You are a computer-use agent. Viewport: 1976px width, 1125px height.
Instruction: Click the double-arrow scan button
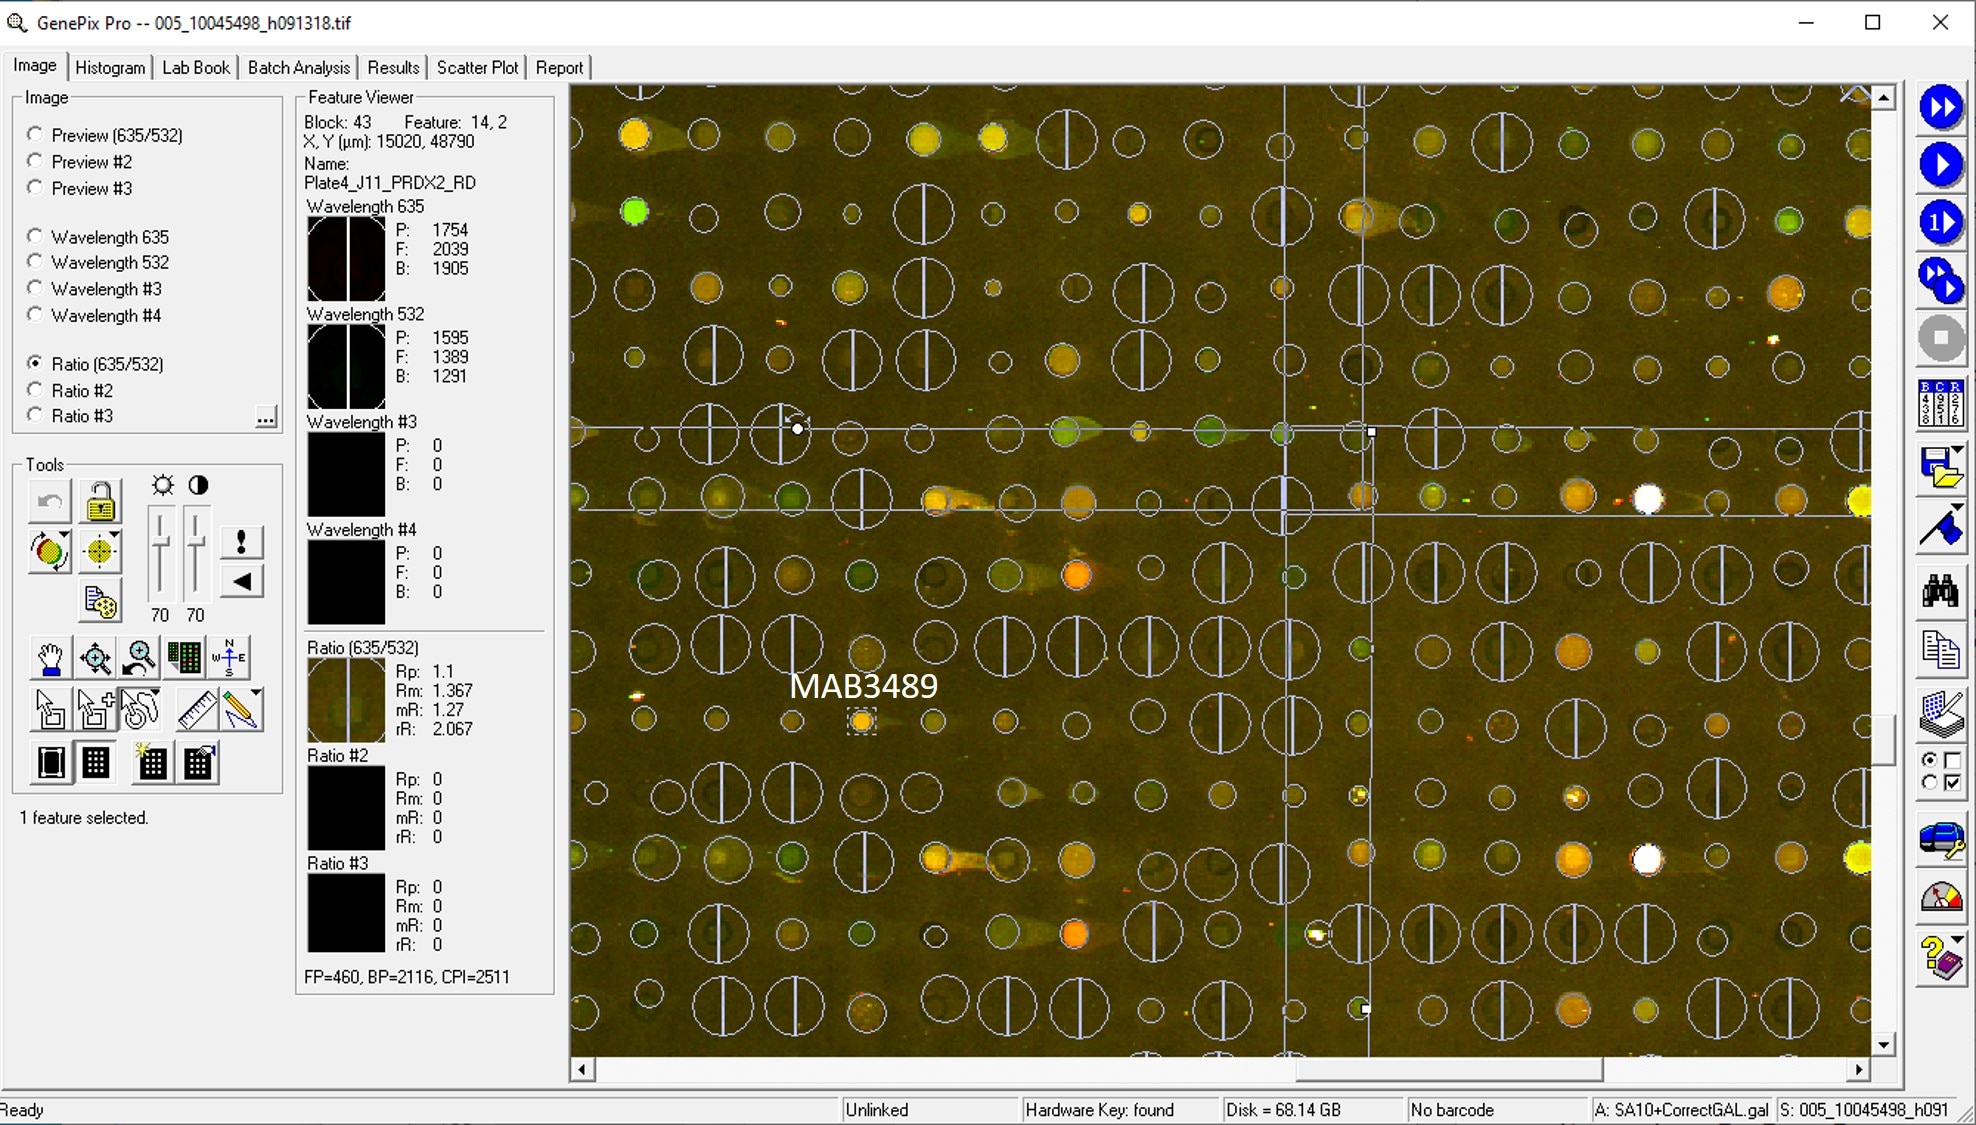coord(1940,108)
